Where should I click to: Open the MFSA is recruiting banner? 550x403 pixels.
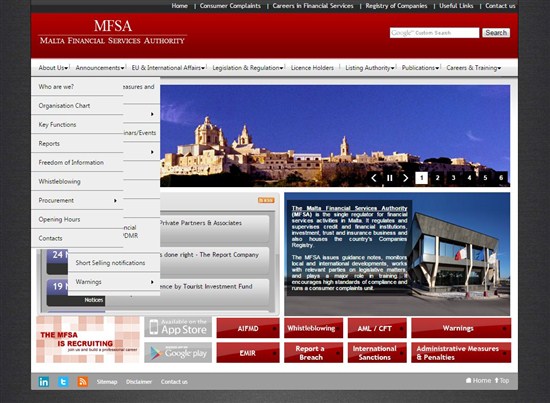tap(88, 340)
